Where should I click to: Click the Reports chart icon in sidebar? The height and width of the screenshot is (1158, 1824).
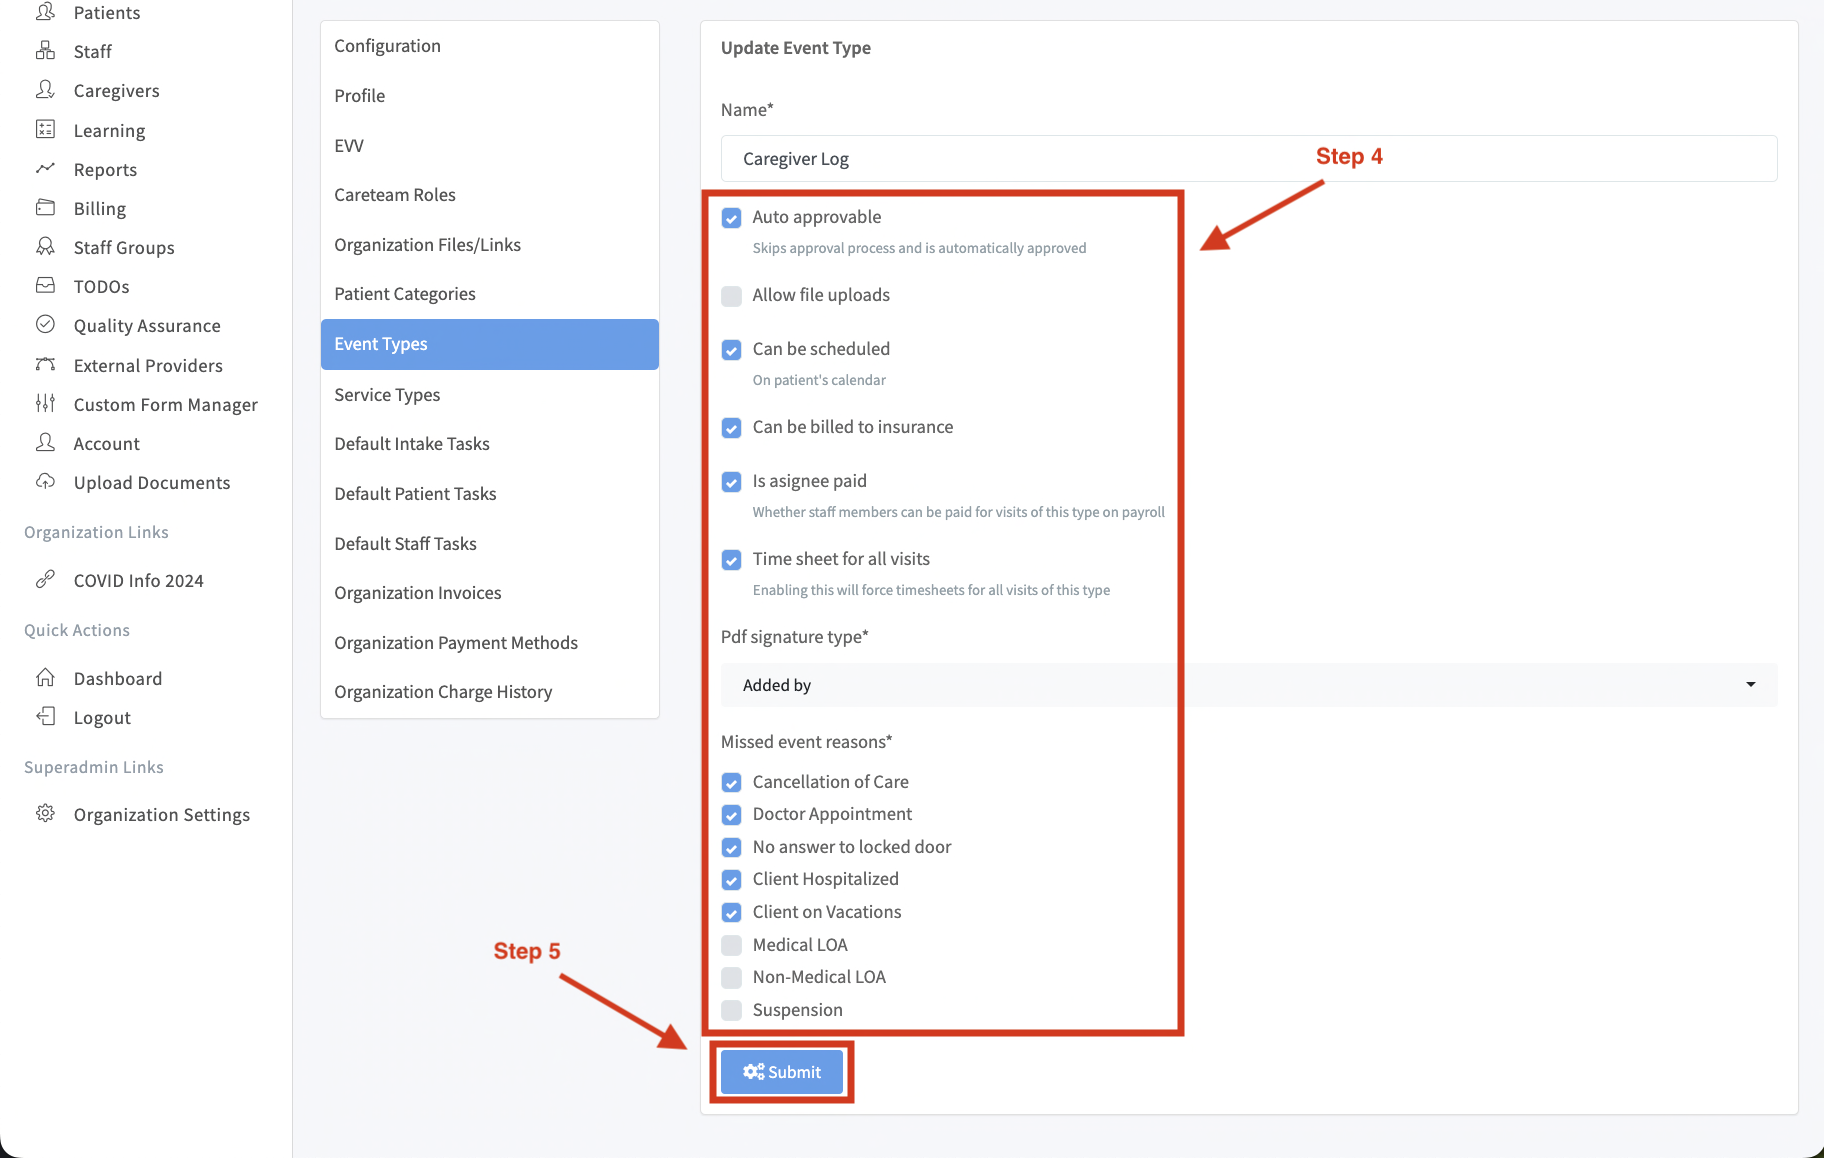click(45, 169)
